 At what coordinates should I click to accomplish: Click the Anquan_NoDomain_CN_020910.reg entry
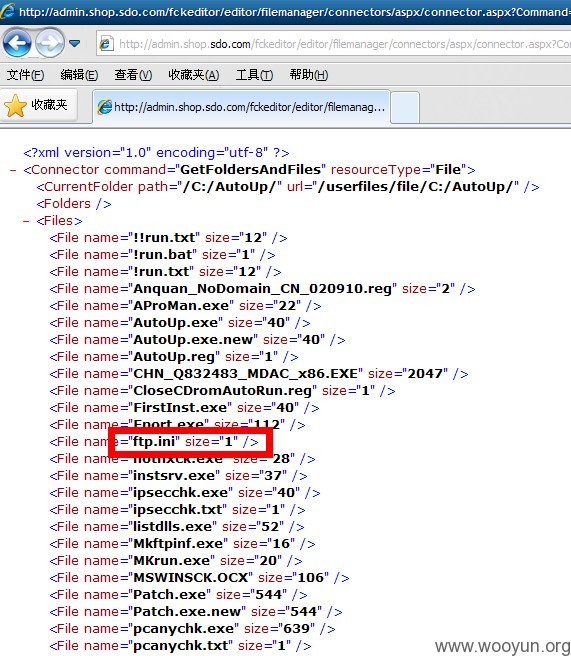pos(262,289)
